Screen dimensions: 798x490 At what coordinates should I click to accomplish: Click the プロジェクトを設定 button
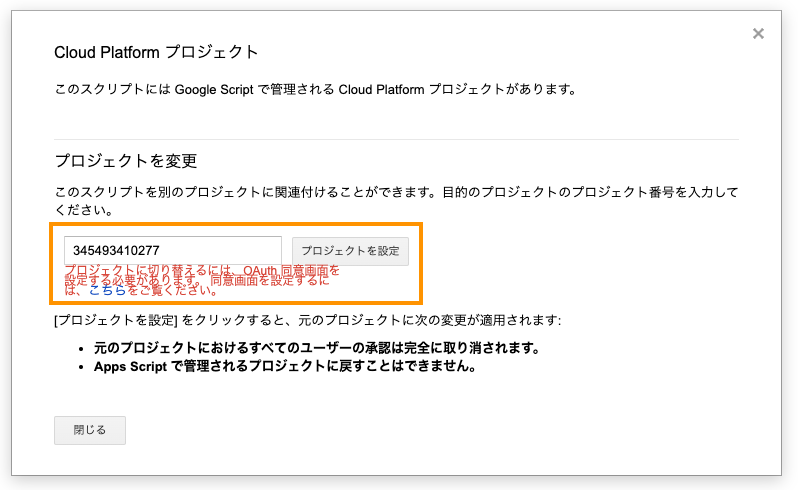click(350, 251)
